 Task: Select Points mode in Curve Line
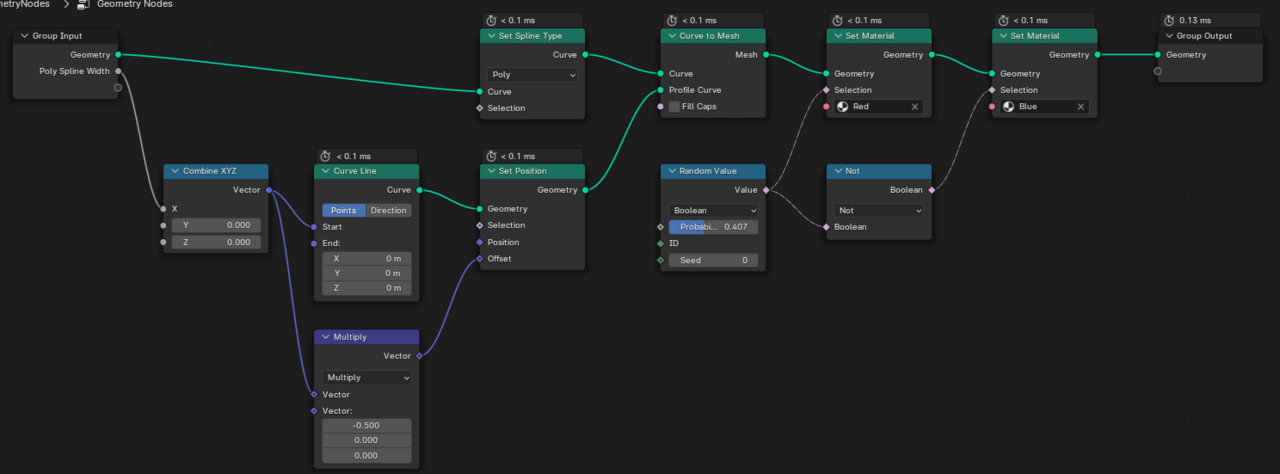(x=343, y=210)
